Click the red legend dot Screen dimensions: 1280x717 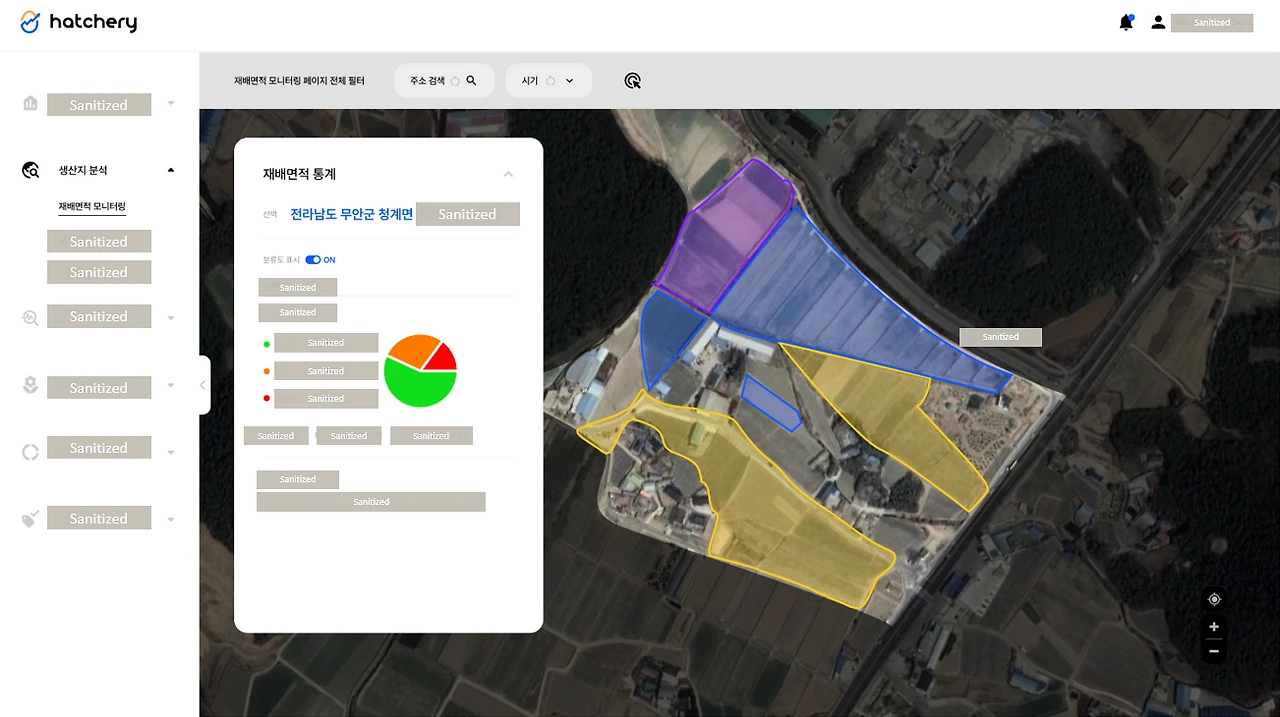(266, 399)
